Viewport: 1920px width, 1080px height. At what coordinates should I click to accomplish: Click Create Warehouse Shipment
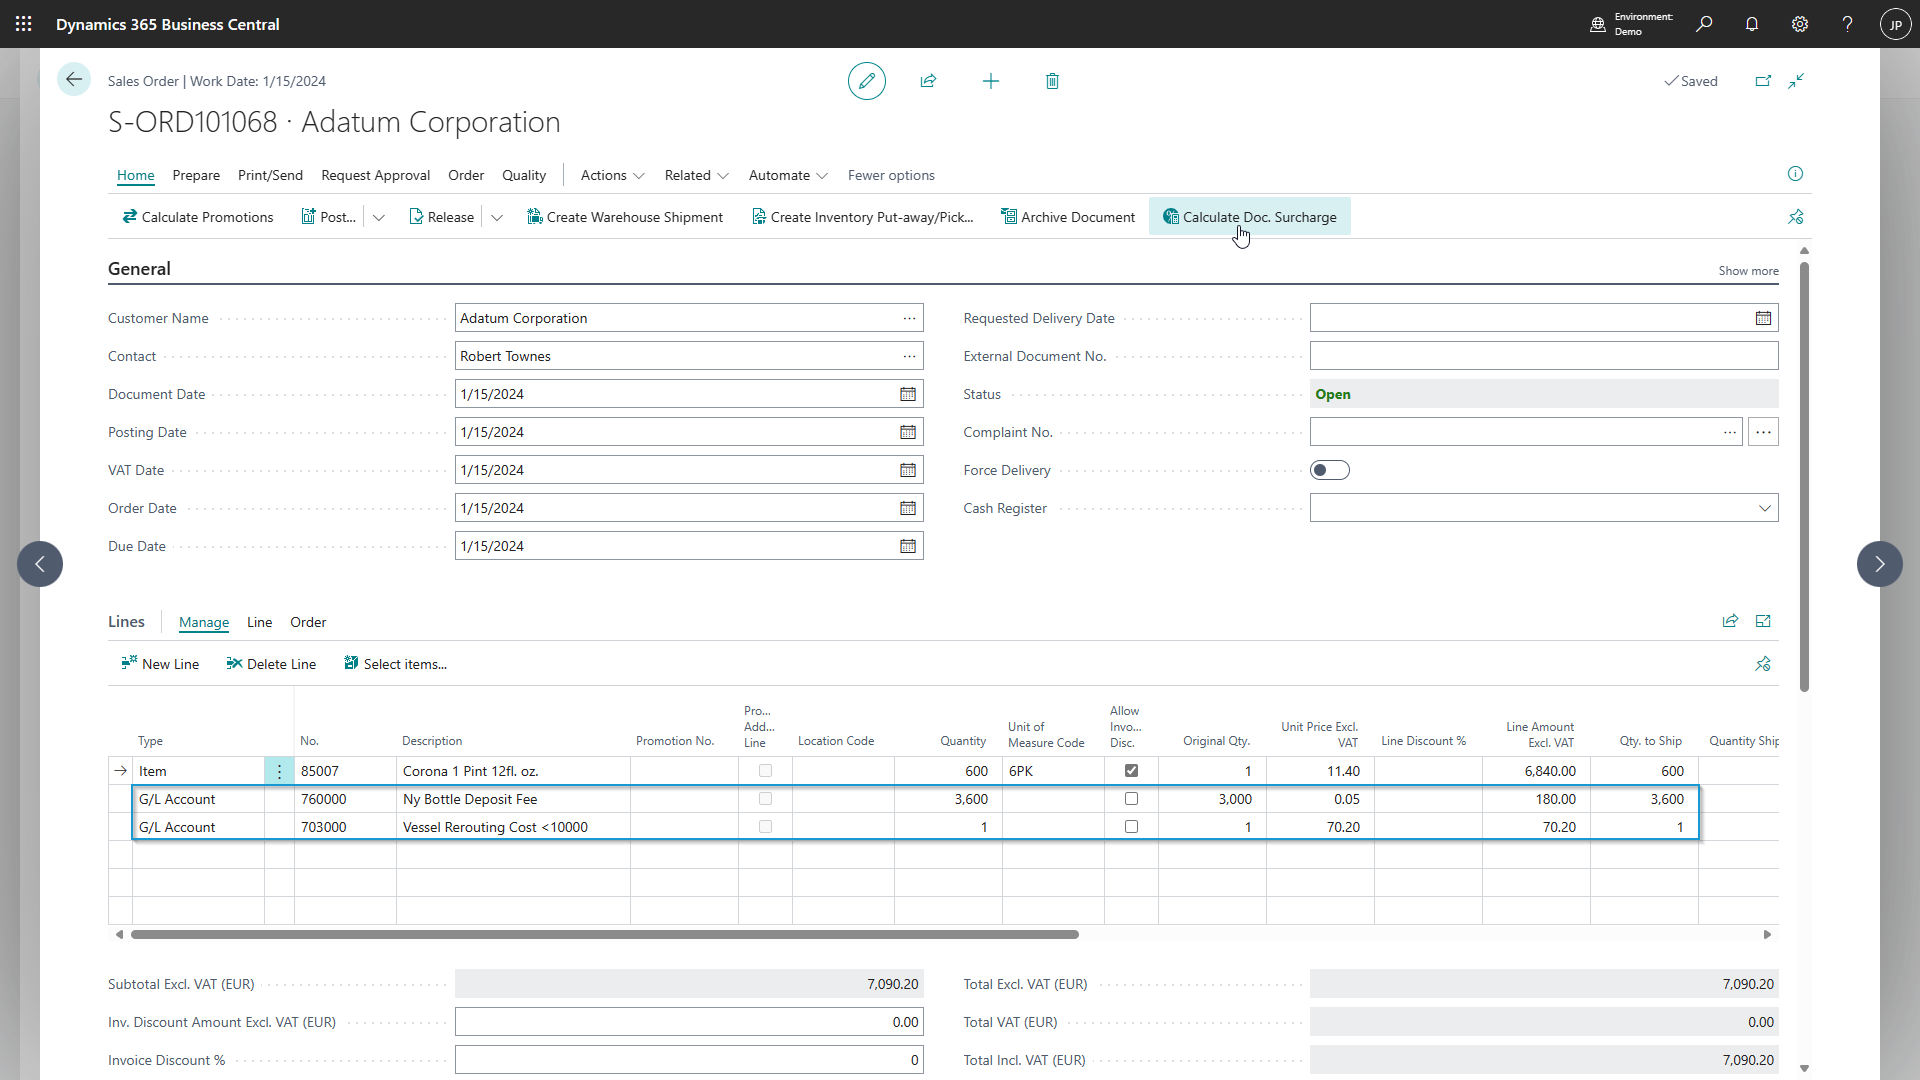(x=625, y=217)
